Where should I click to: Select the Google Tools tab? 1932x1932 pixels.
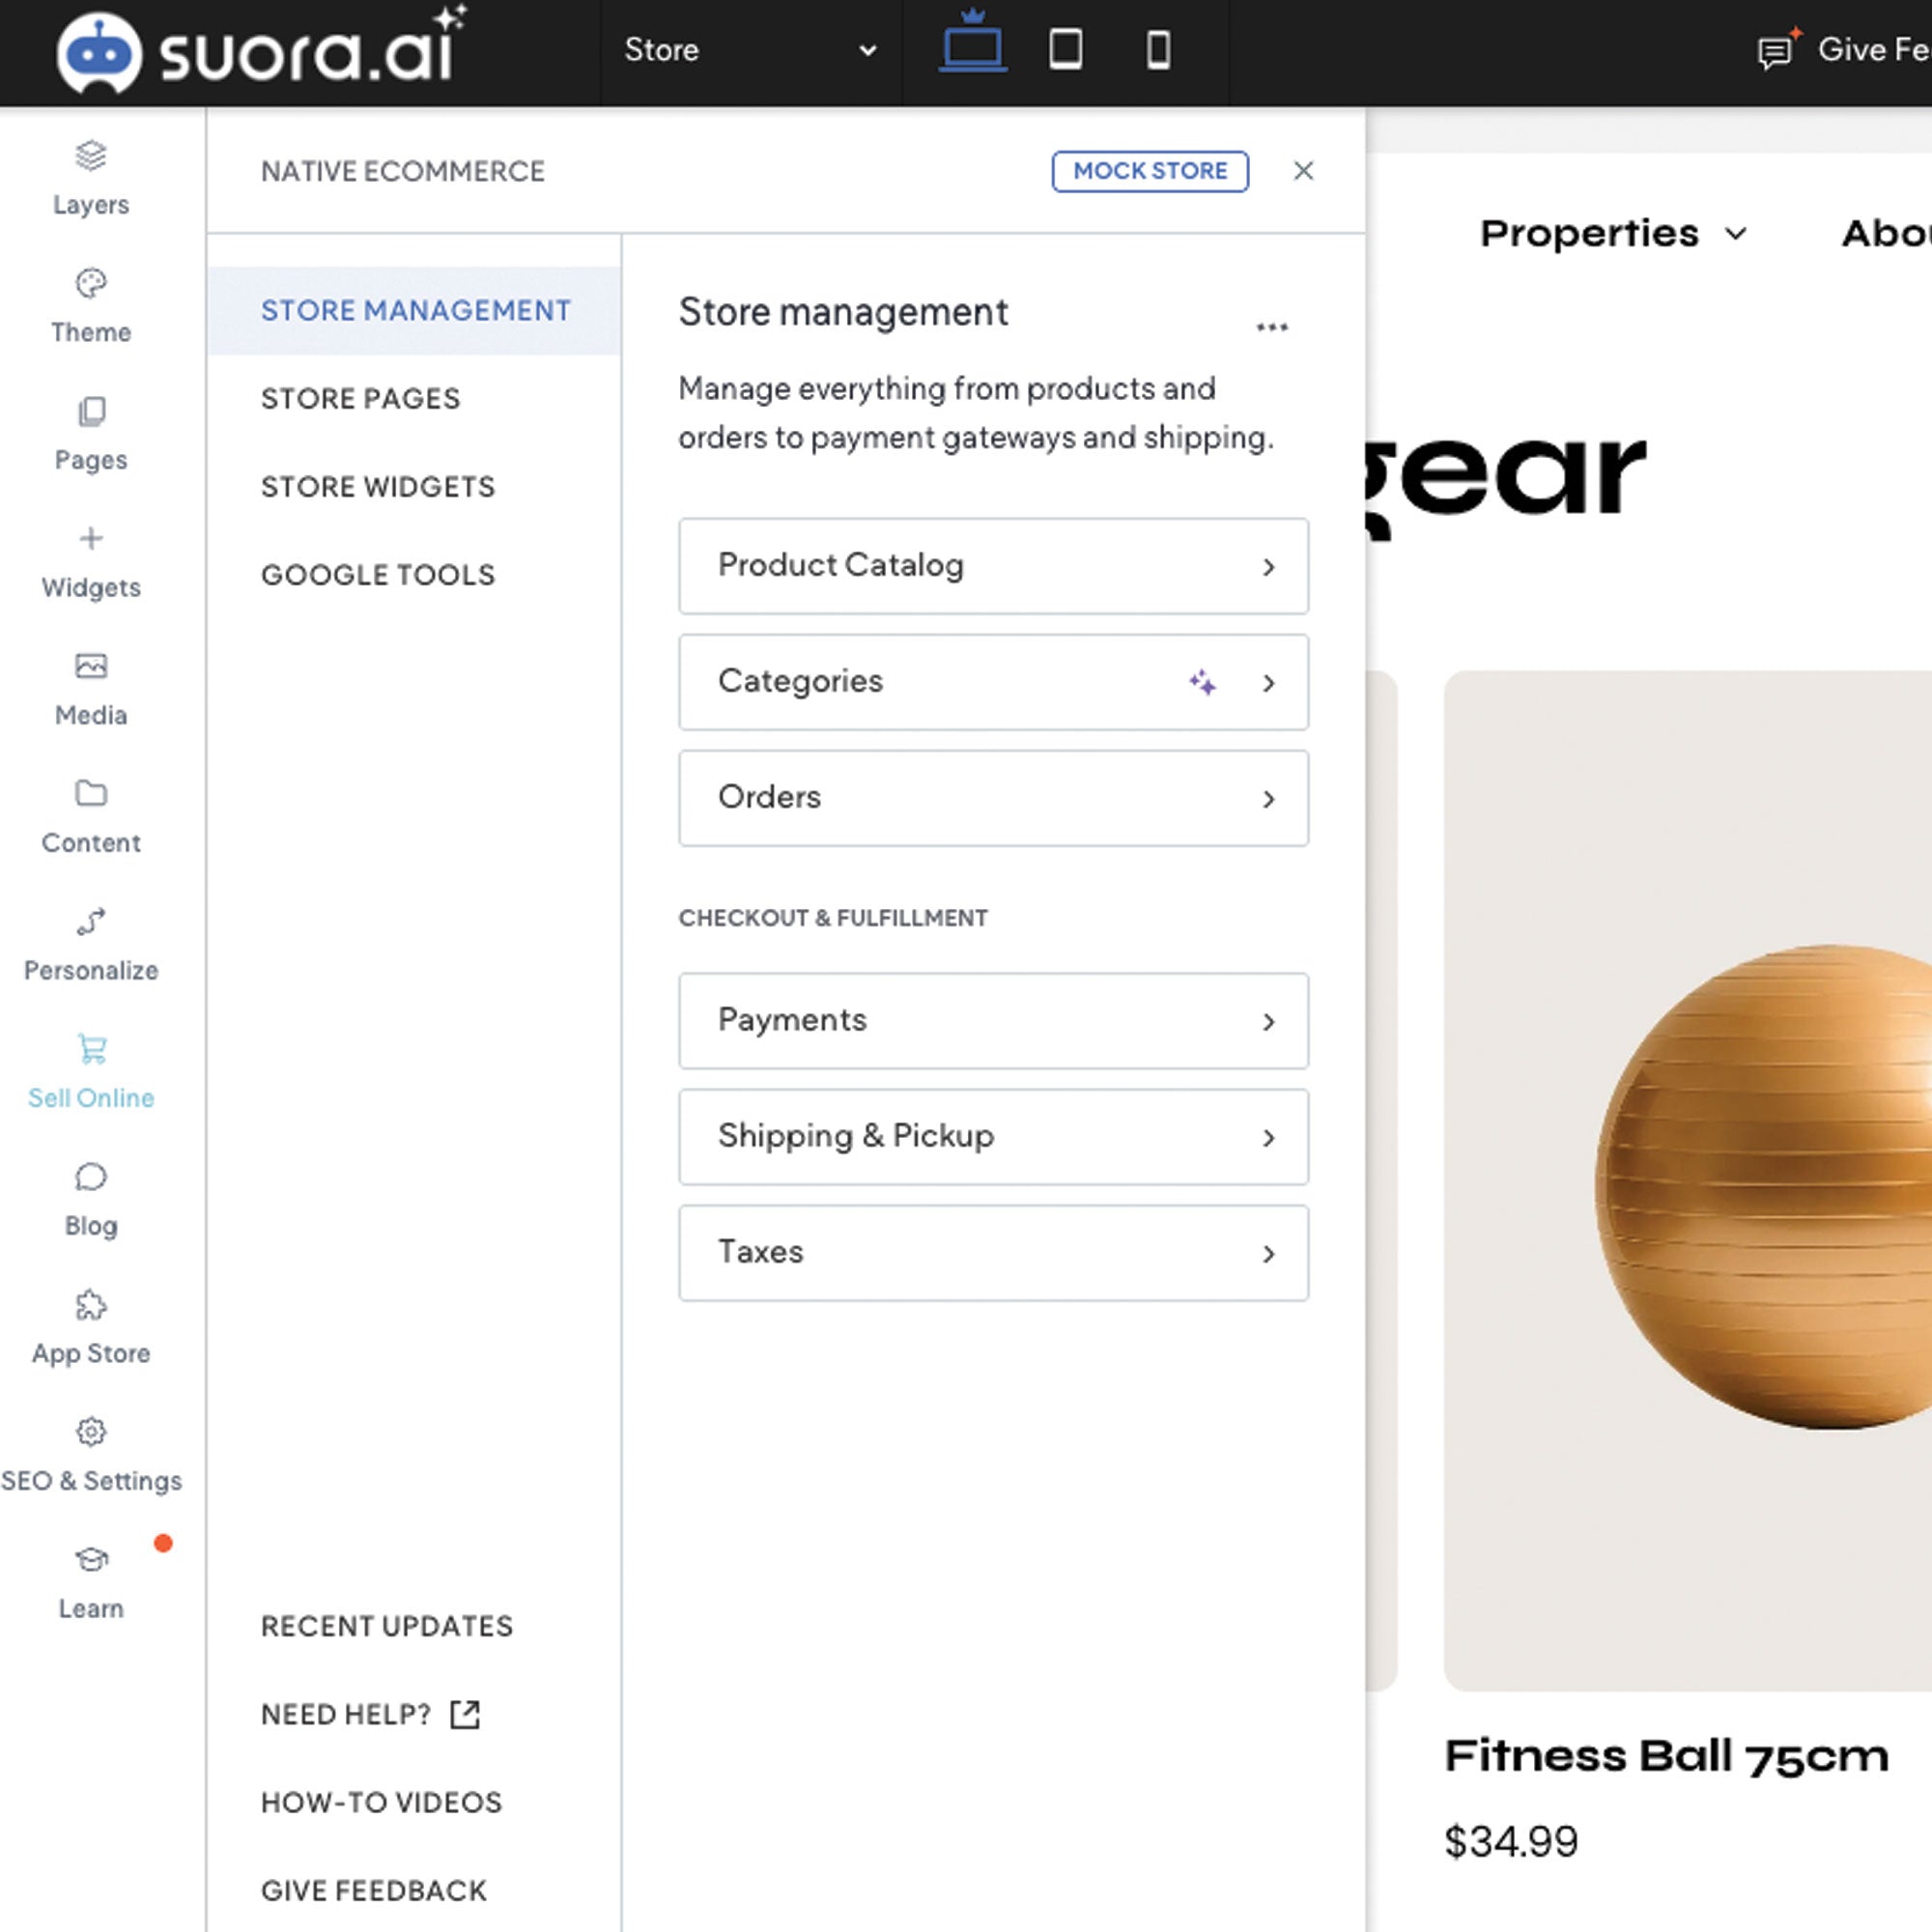(378, 575)
